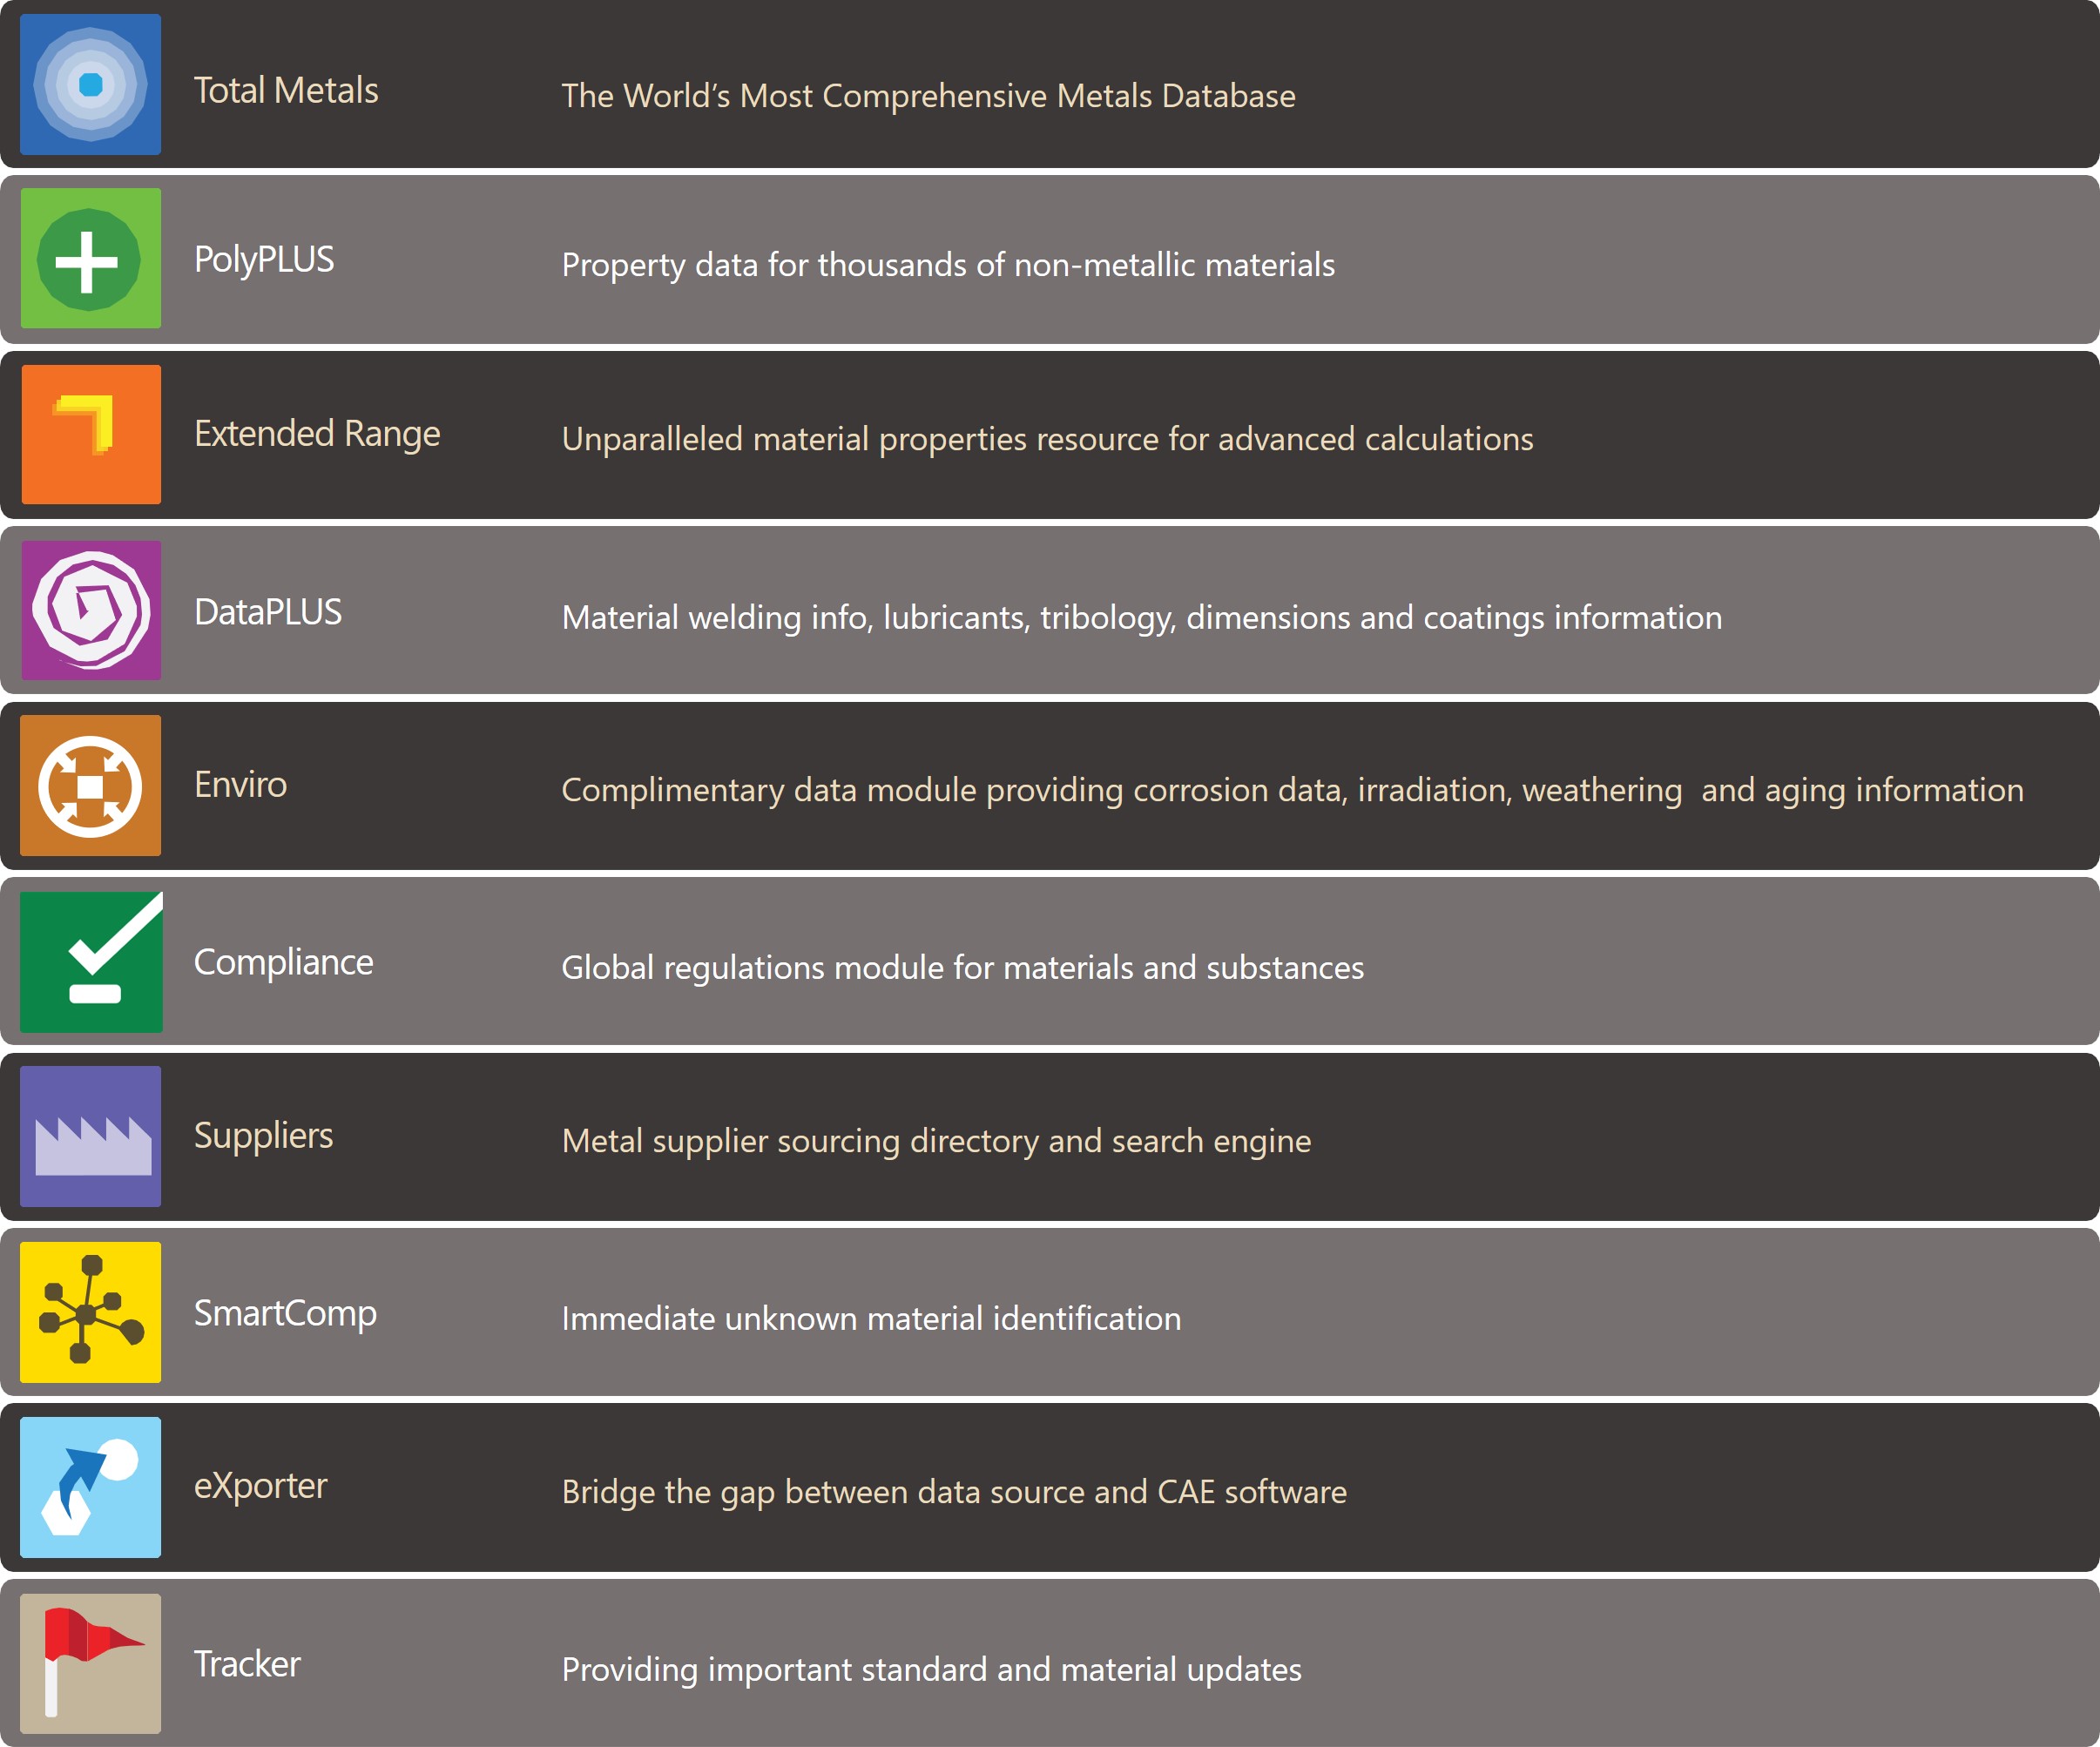The image size is (2100, 1747).
Task: Click the Total Metals blue circle icon
Action: coord(90,84)
